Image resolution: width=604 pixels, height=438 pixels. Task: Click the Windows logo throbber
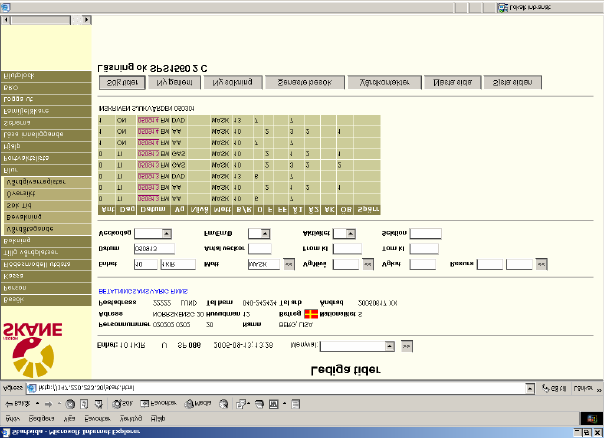[592, 418]
